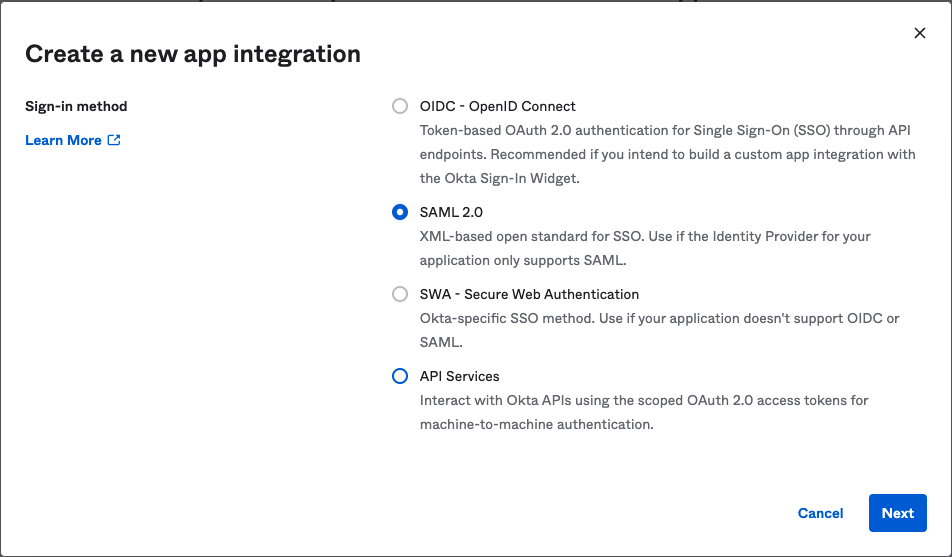
Task: Close the dialog with the X icon
Action: [x=920, y=33]
